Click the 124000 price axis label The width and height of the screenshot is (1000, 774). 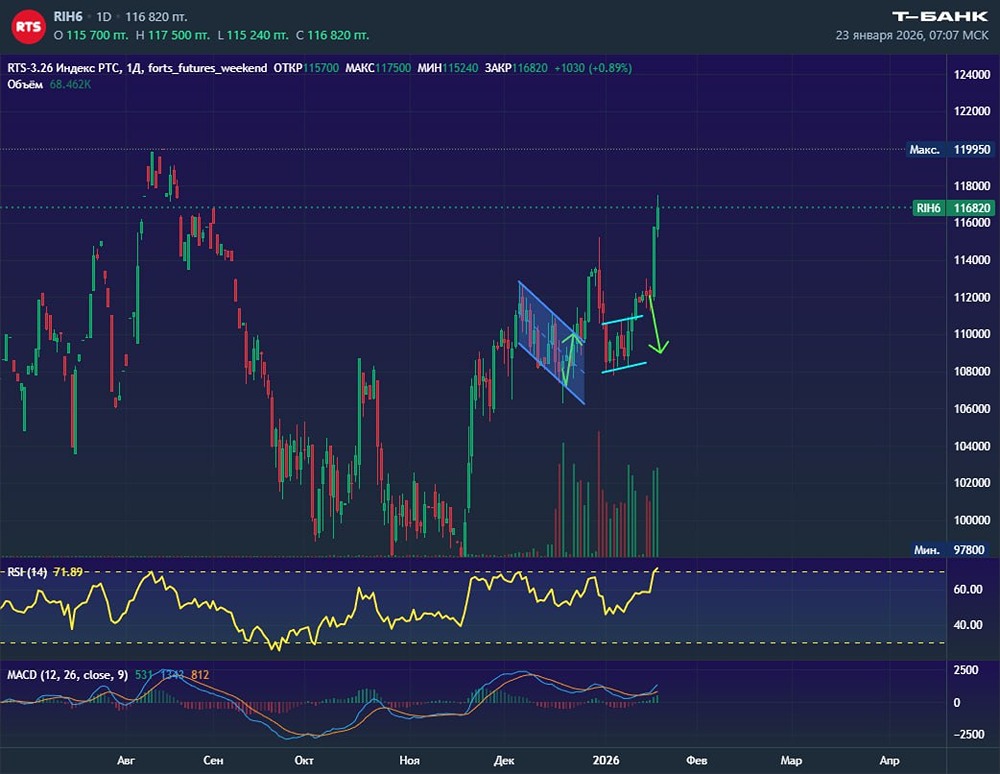pos(972,75)
